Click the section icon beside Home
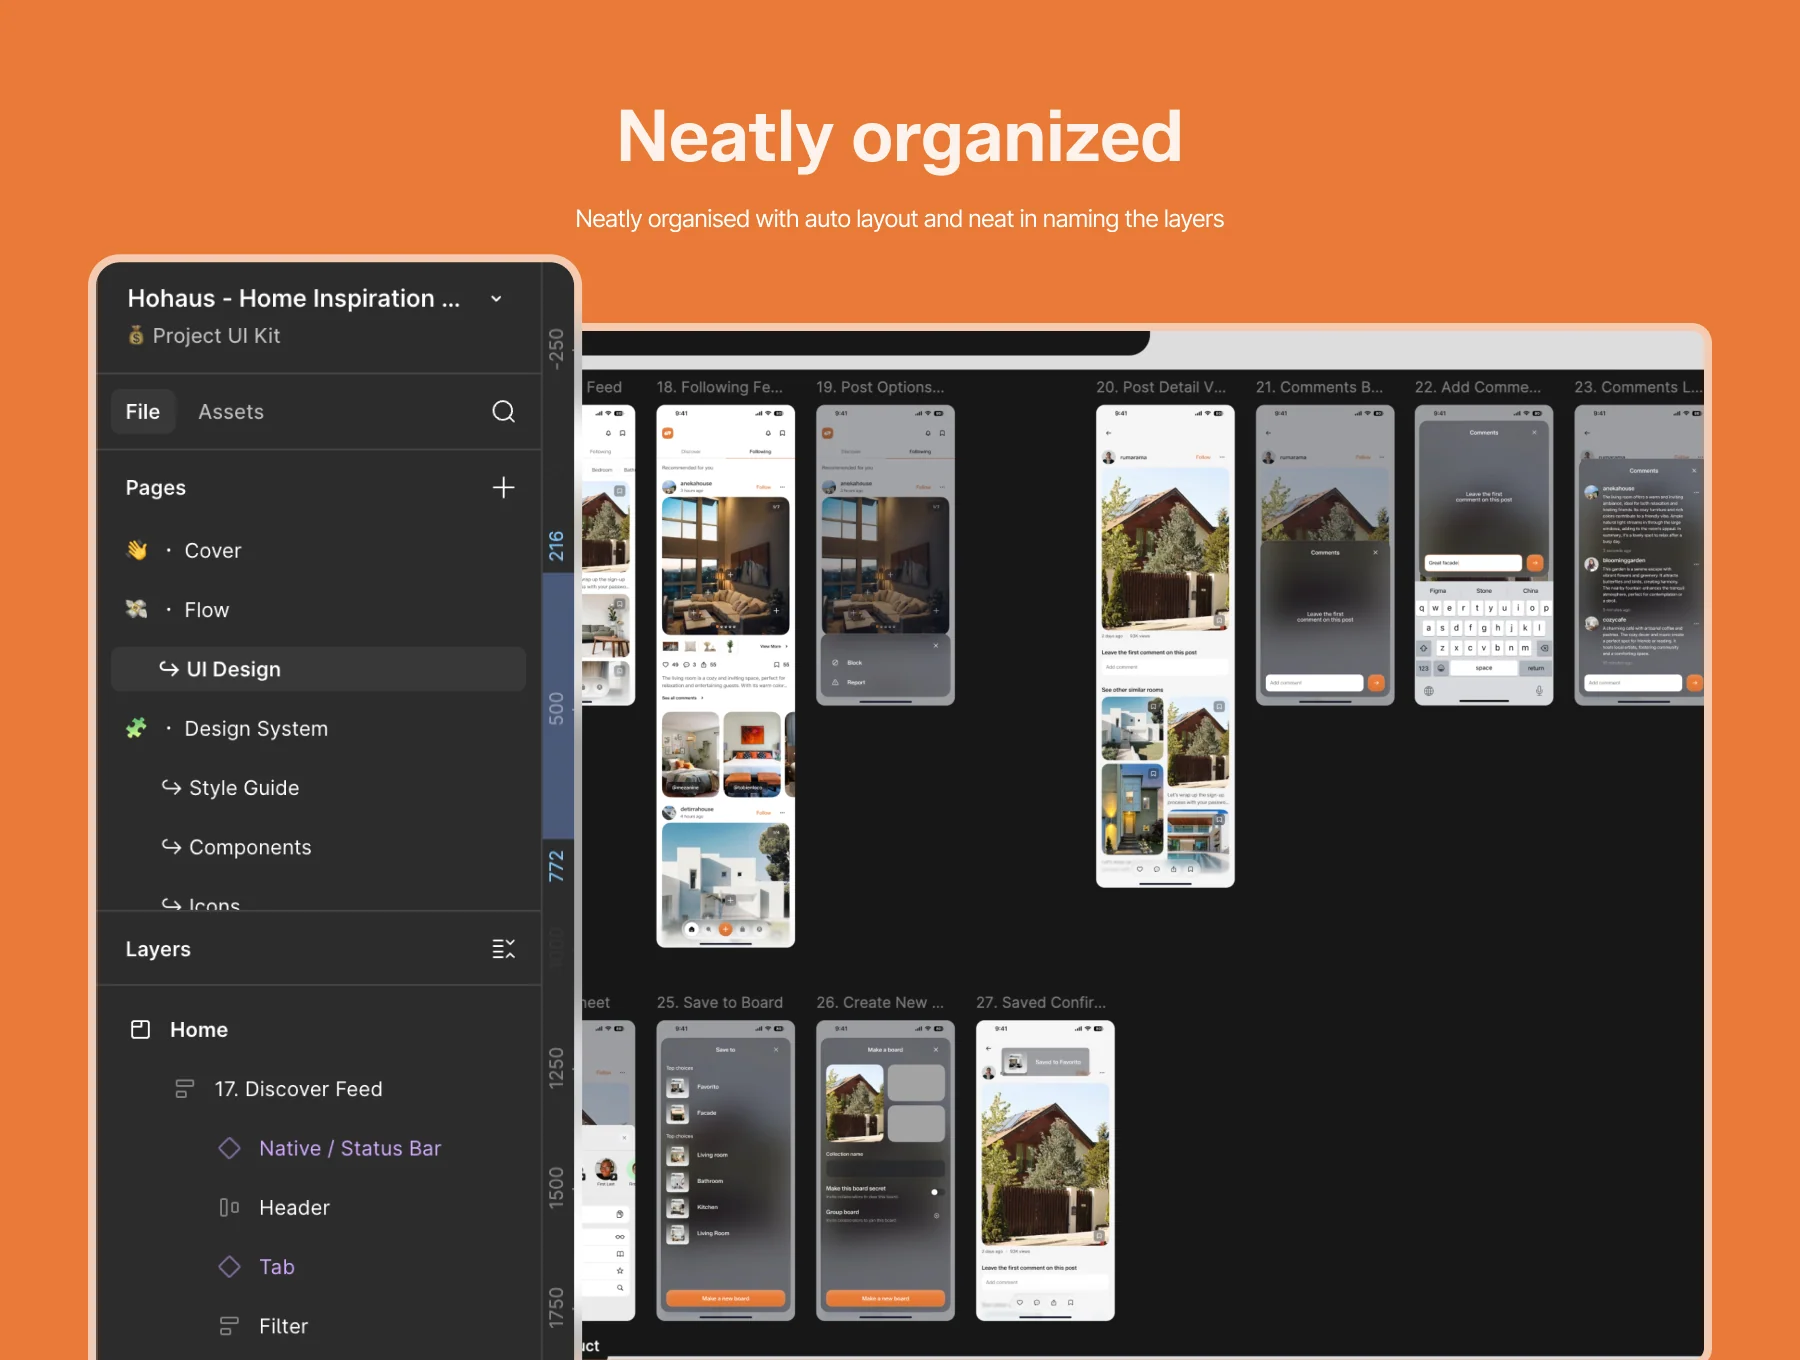 point(141,1029)
